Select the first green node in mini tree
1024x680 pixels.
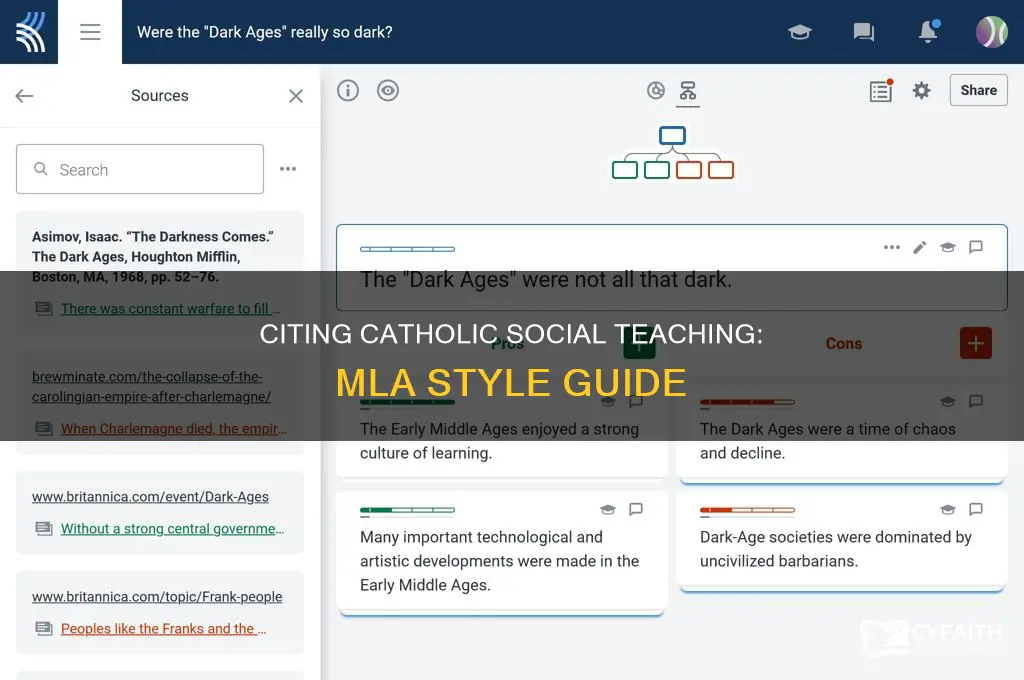coord(625,170)
